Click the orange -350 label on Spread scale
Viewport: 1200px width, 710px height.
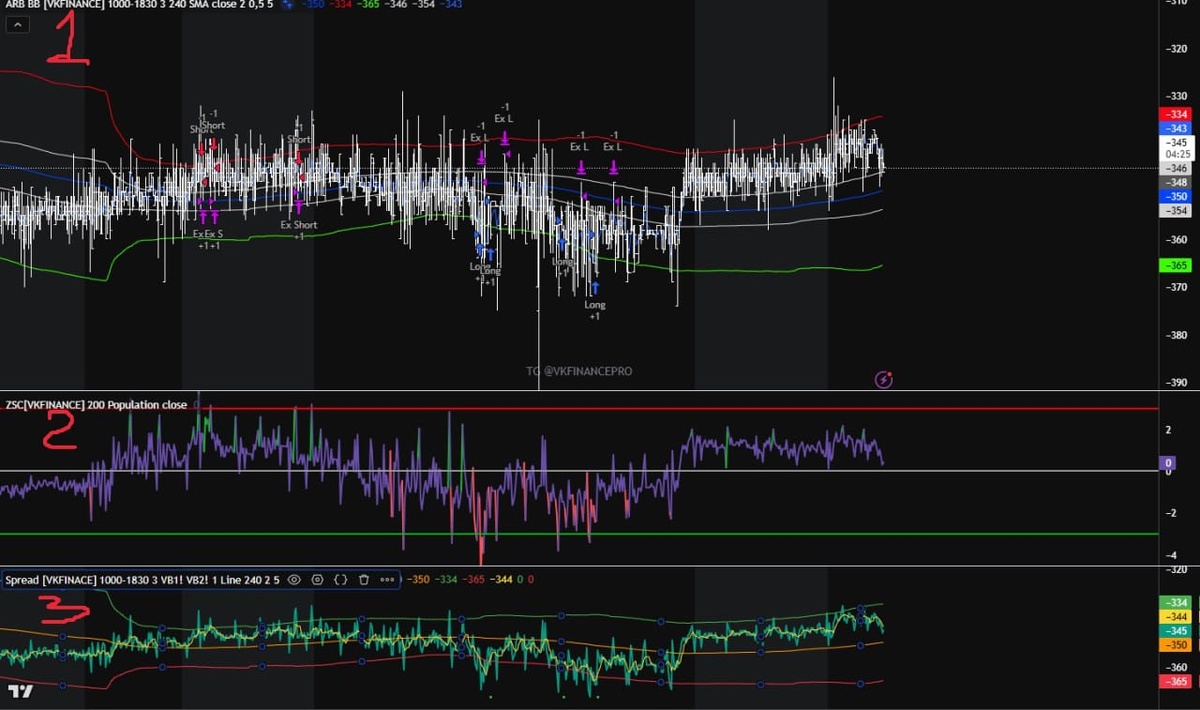click(1175, 645)
